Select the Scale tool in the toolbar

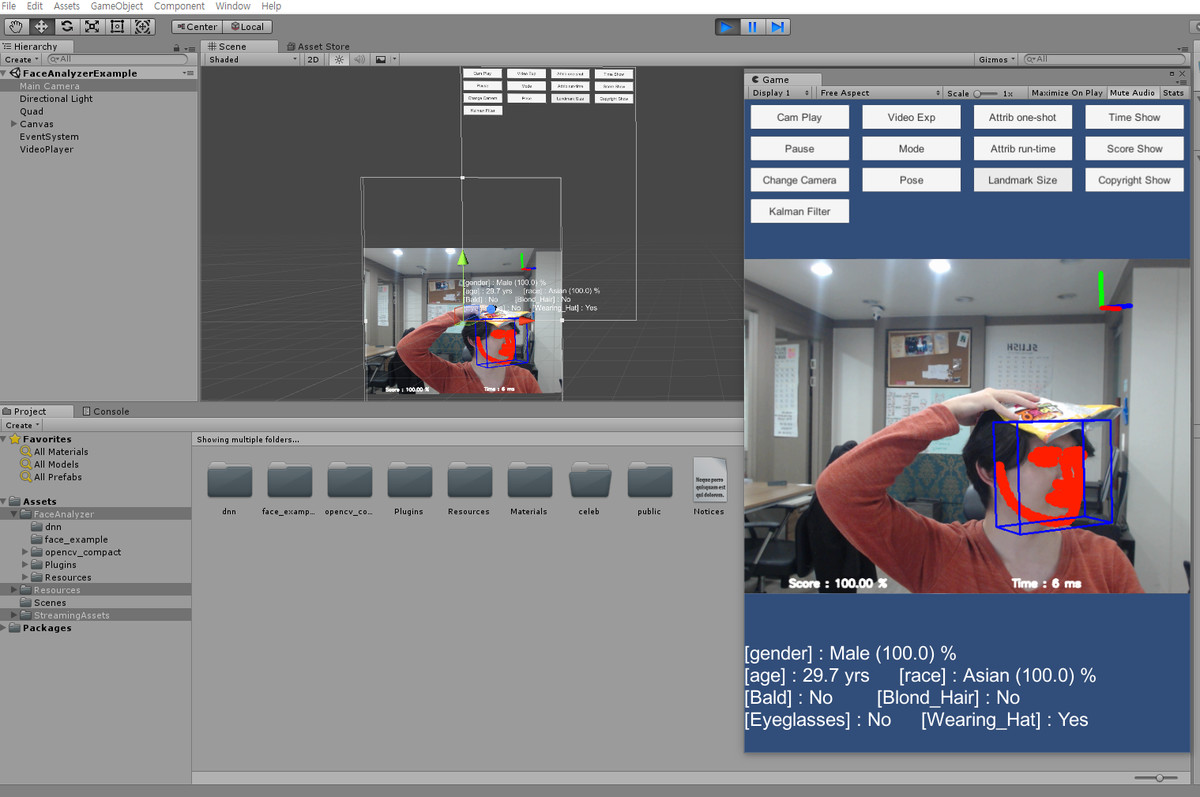coord(92,27)
